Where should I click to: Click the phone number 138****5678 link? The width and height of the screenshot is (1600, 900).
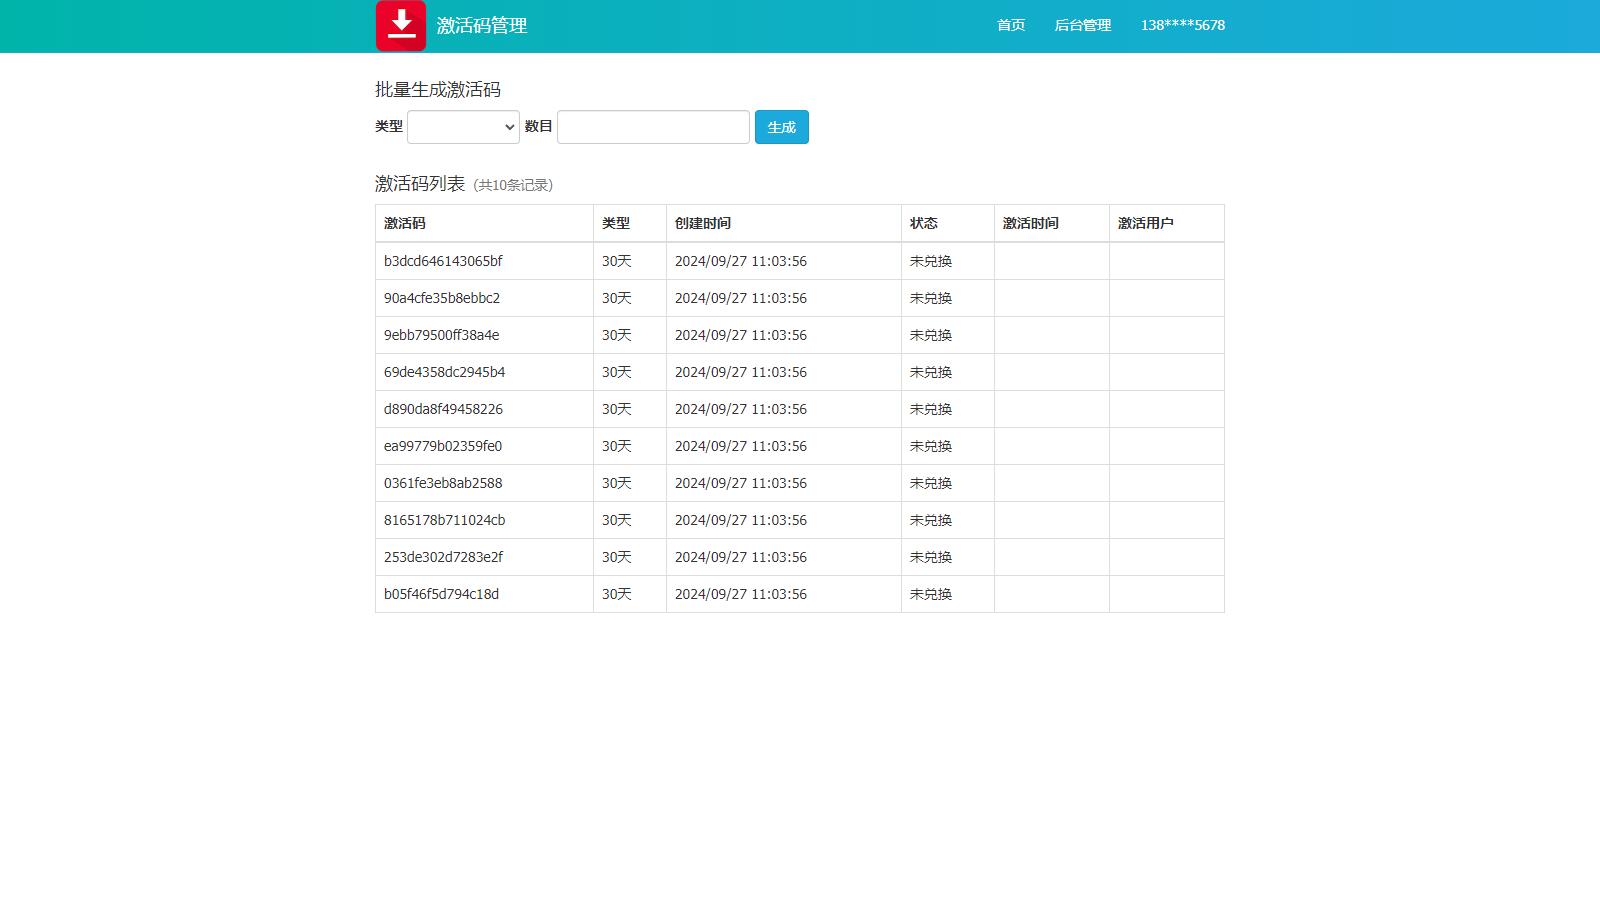click(1182, 25)
